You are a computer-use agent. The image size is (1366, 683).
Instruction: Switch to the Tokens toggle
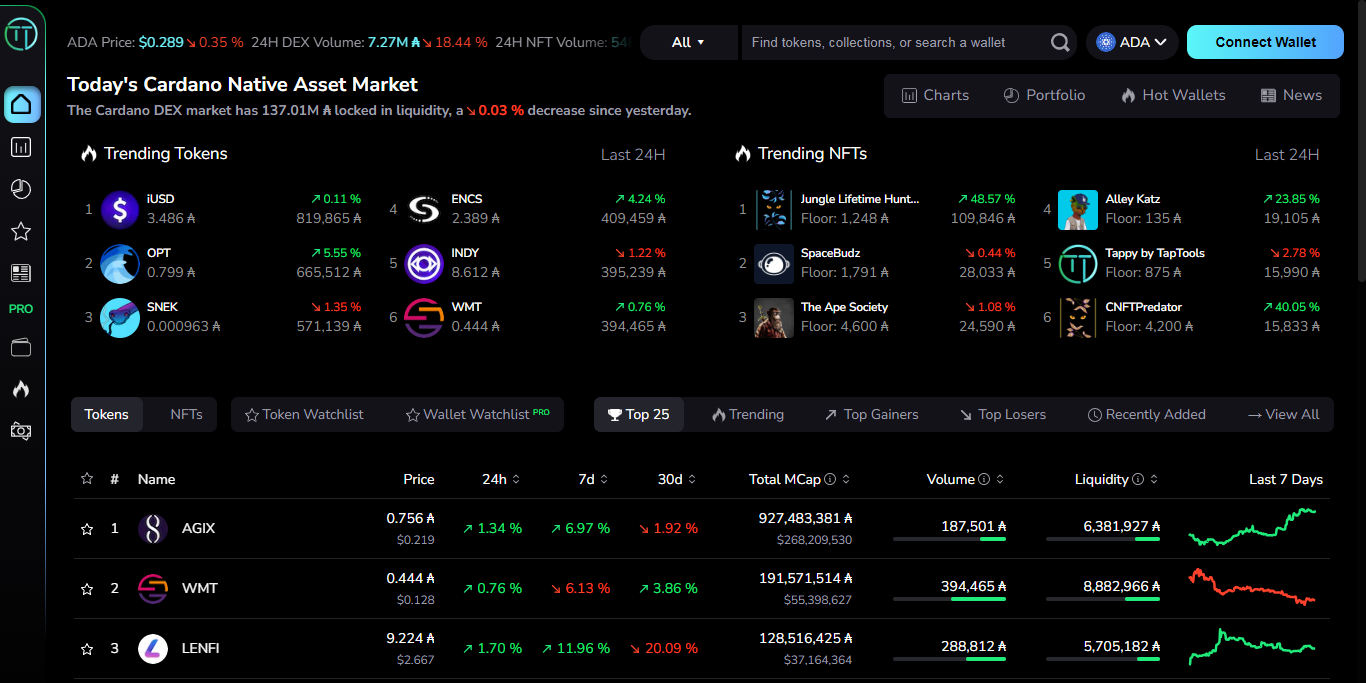click(x=107, y=414)
